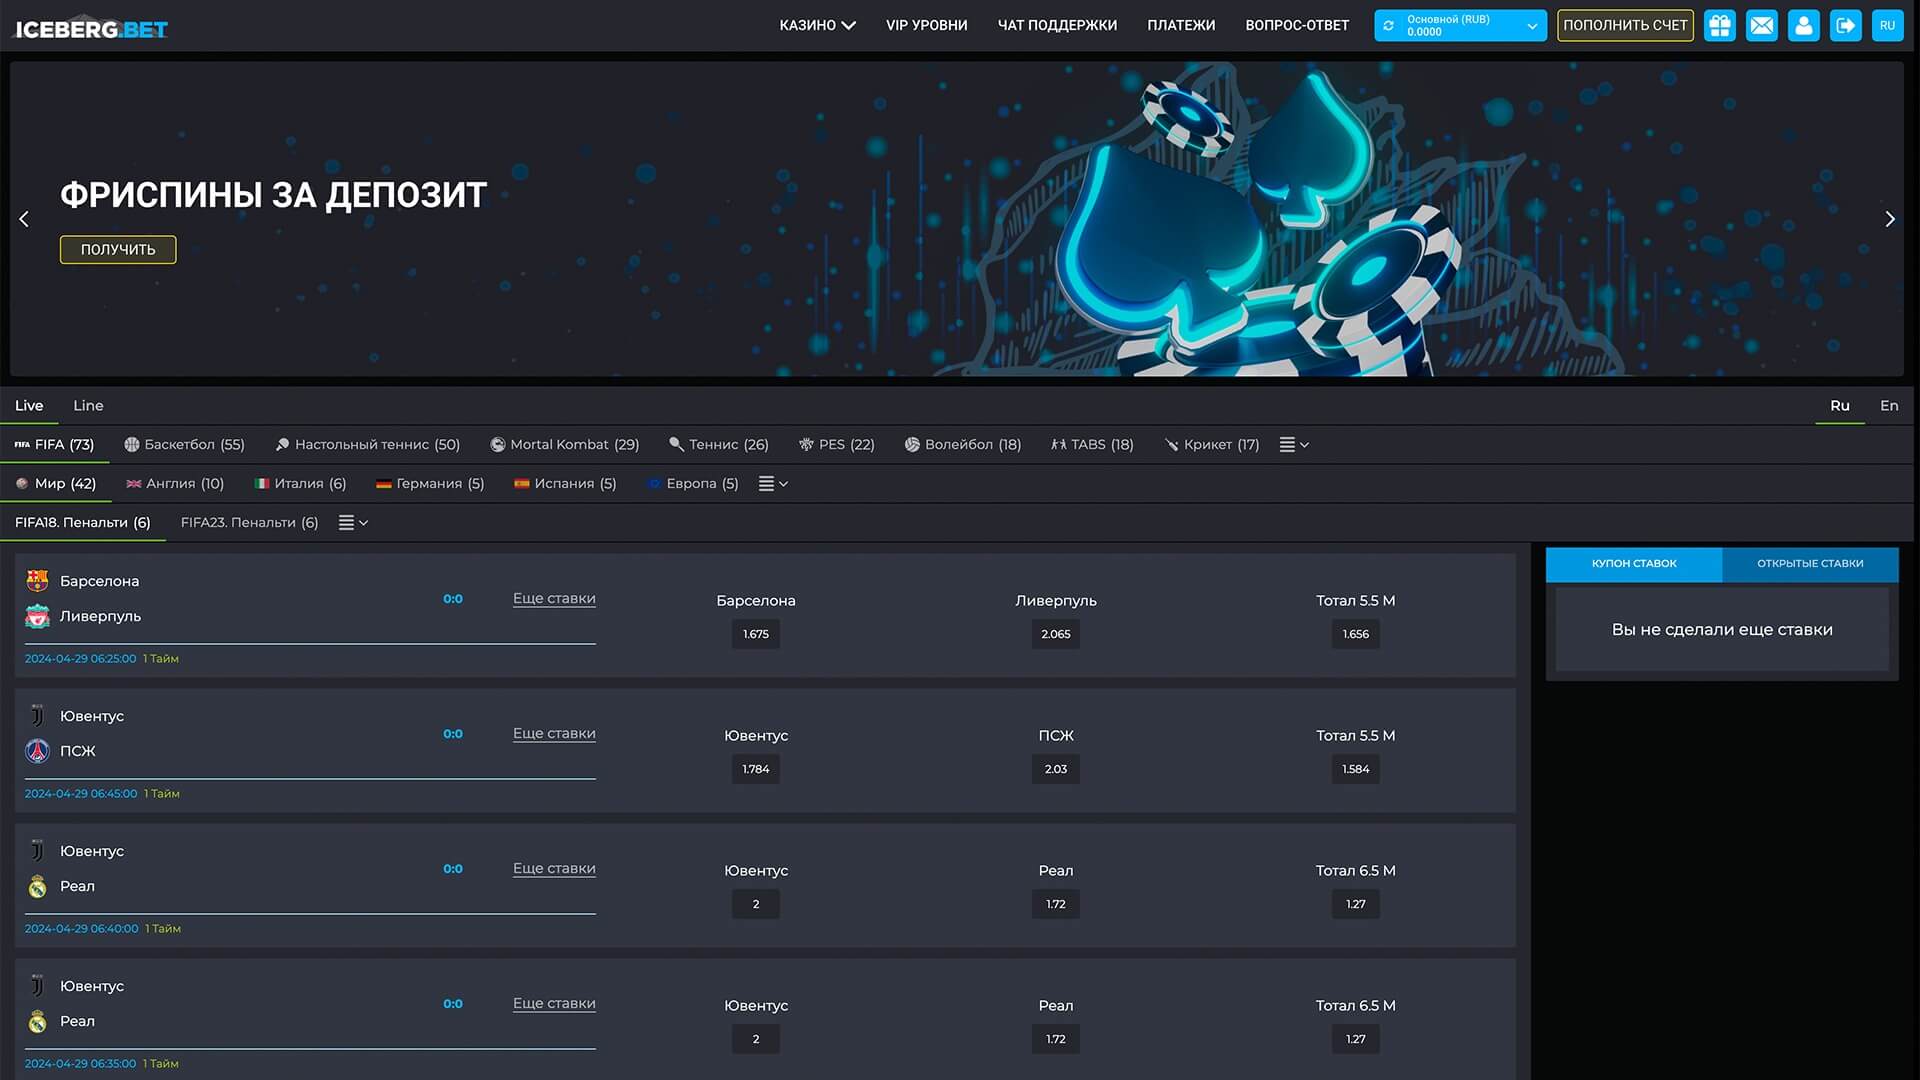Click the balance refresh icon
This screenshot has width=1920, height=1080.
[x=1388, y=26]
